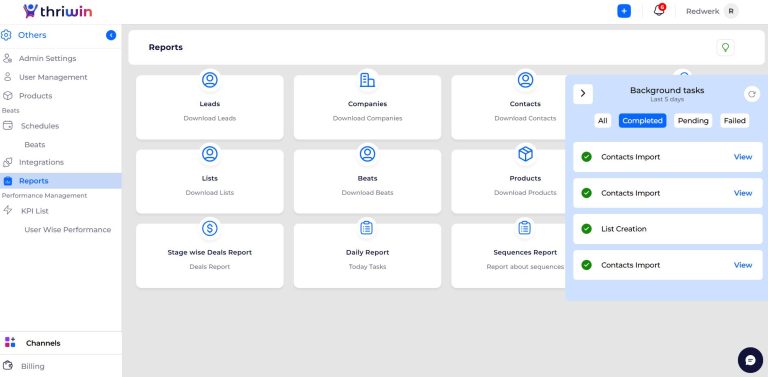The height and width of the screenshot is (377, 768).
Task: Click the Lists card icon
Action: point(210,154)
